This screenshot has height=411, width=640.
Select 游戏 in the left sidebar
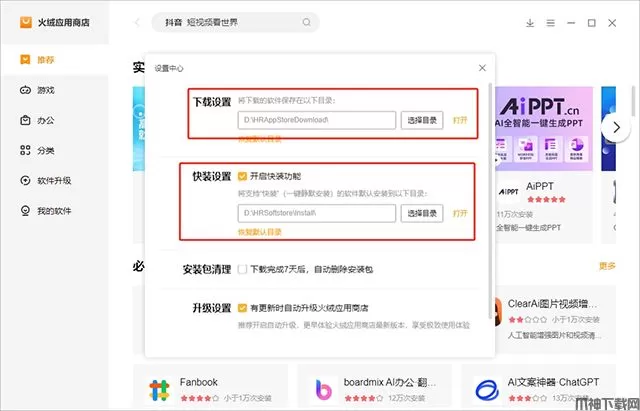point(44,90)
